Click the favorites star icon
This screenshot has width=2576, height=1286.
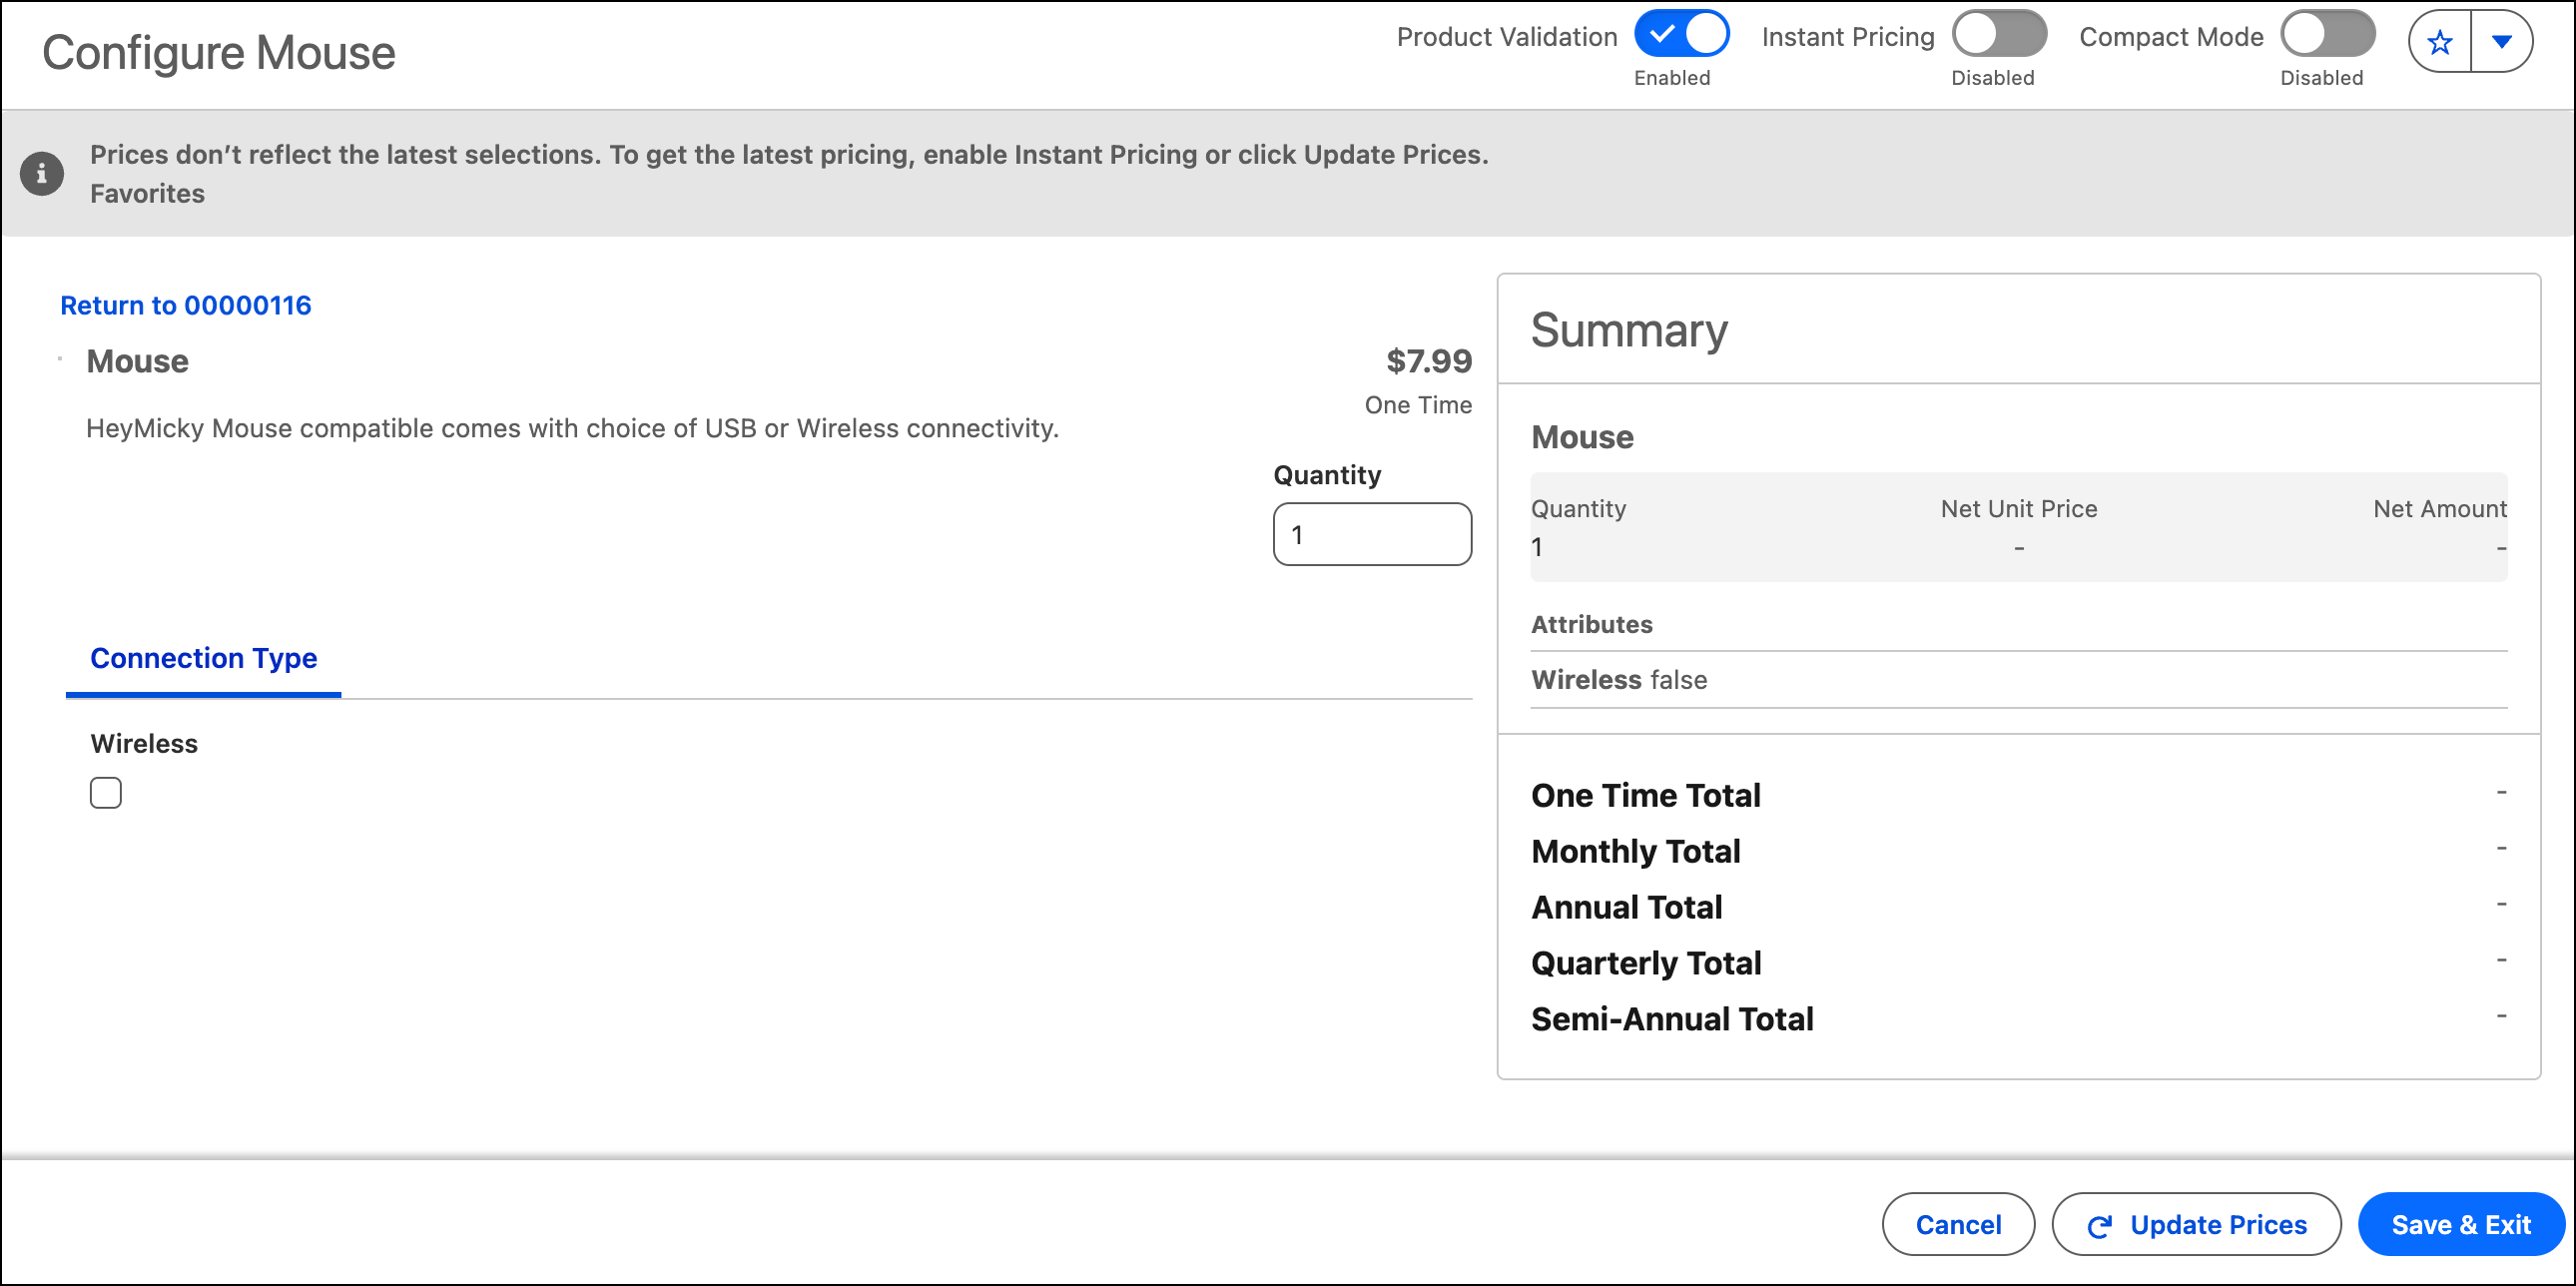pos(2440,42)
